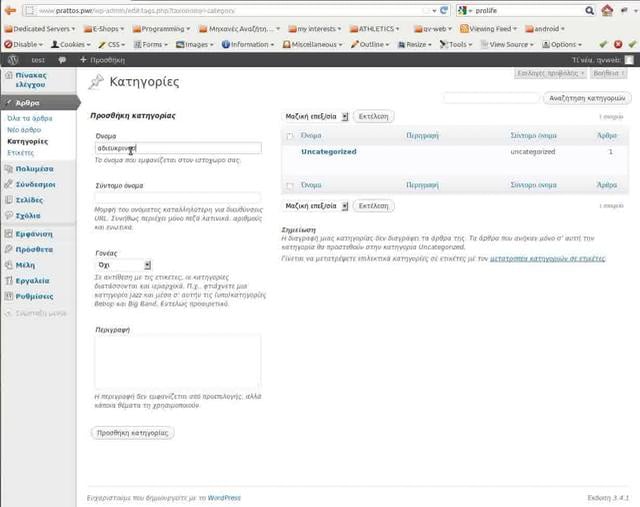Click the Dashboard house icon in sidebar
Viewport: 640px width, 507px height.
(9, 75)
